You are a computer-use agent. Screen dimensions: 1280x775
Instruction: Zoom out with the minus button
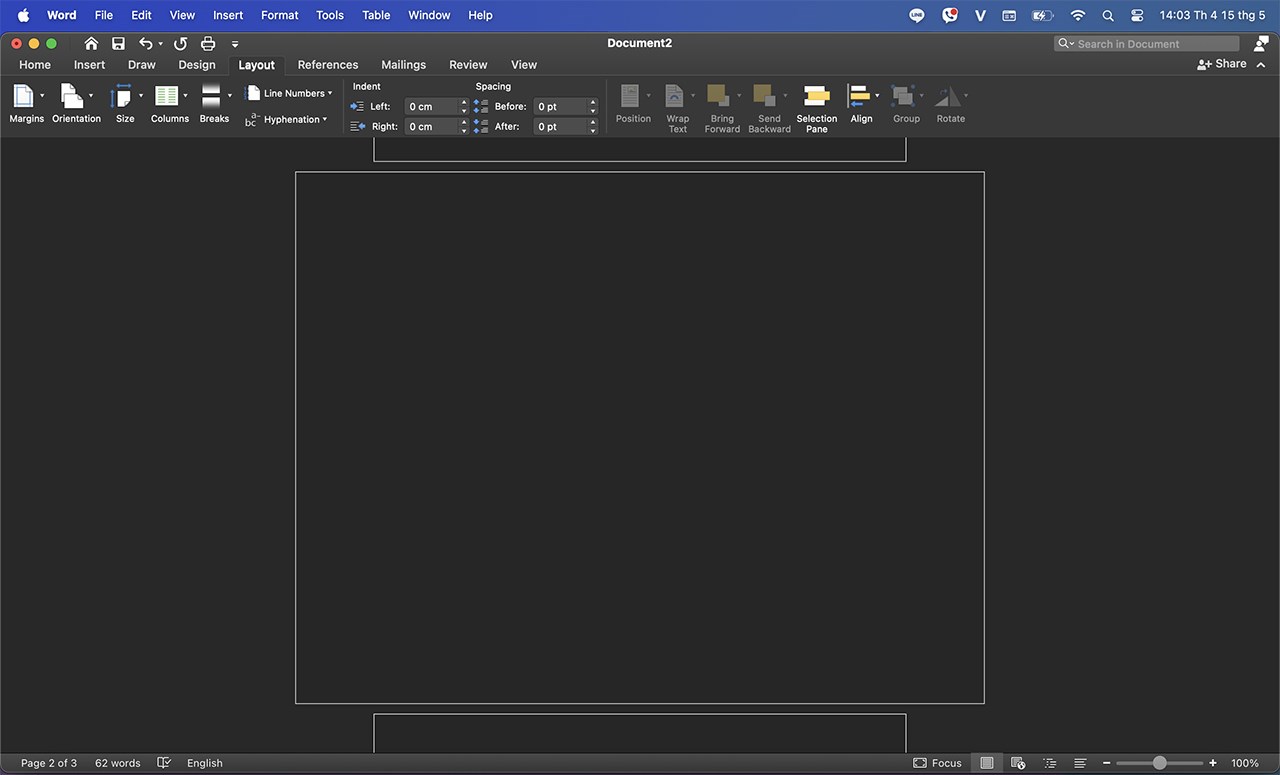pyautogui.click(x=1107, y=763)
